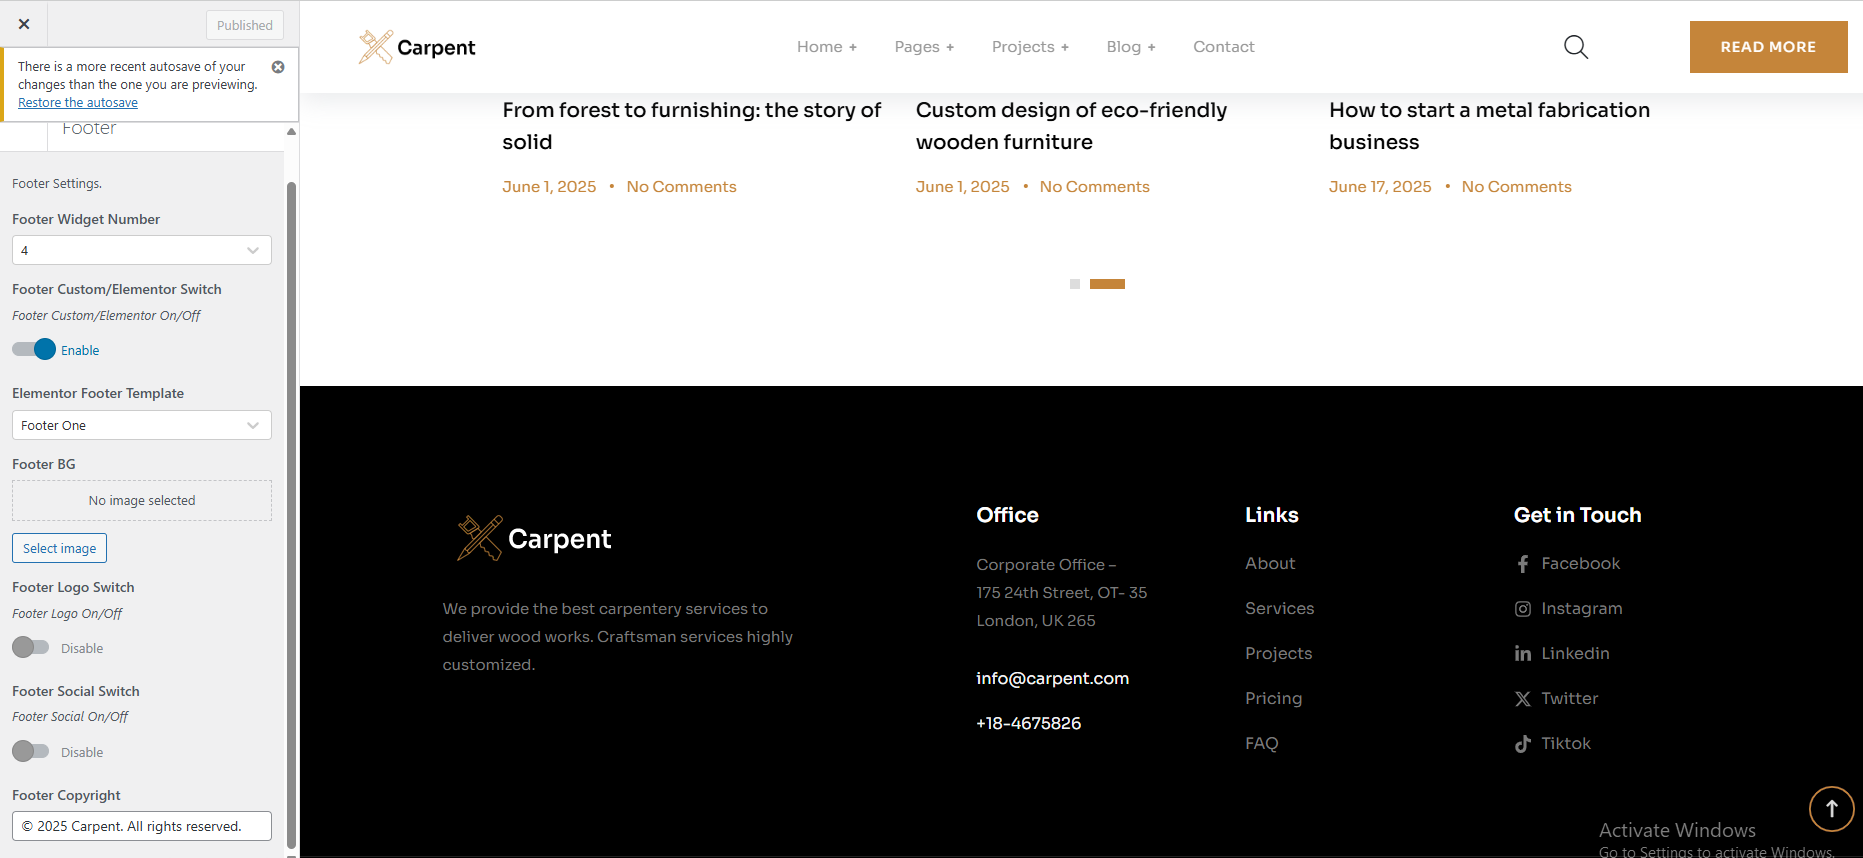Click the No image selected placeholder
The width and height of the screenshot is (1863, 858).
click(142, 501)
